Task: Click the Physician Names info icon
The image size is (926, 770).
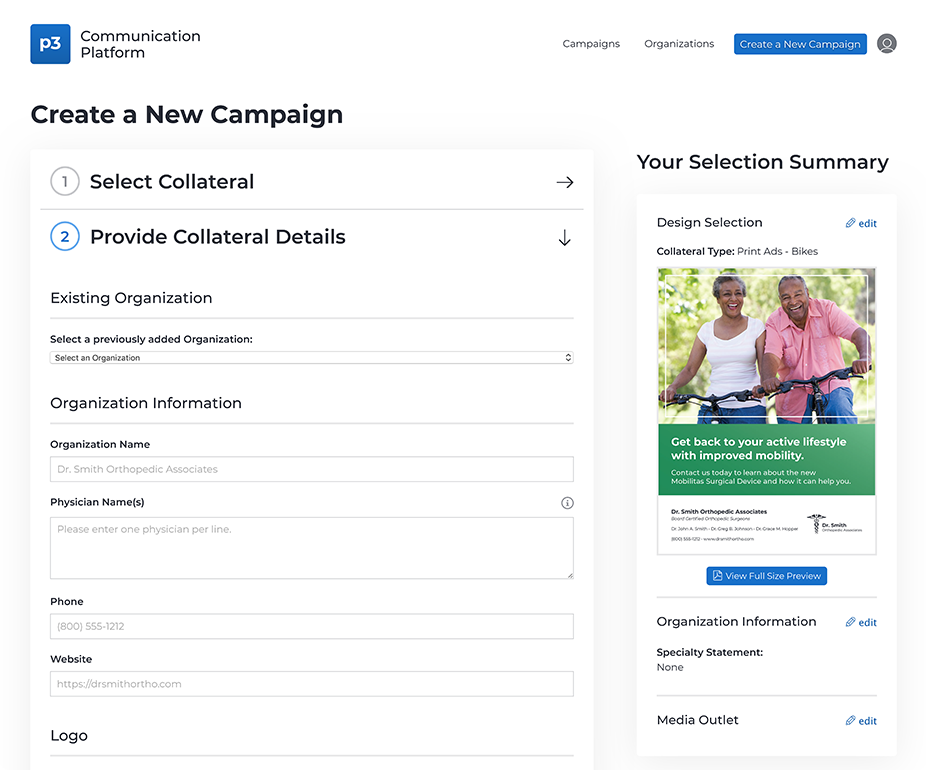Action: pyautogui.click(x=567, y=503)
